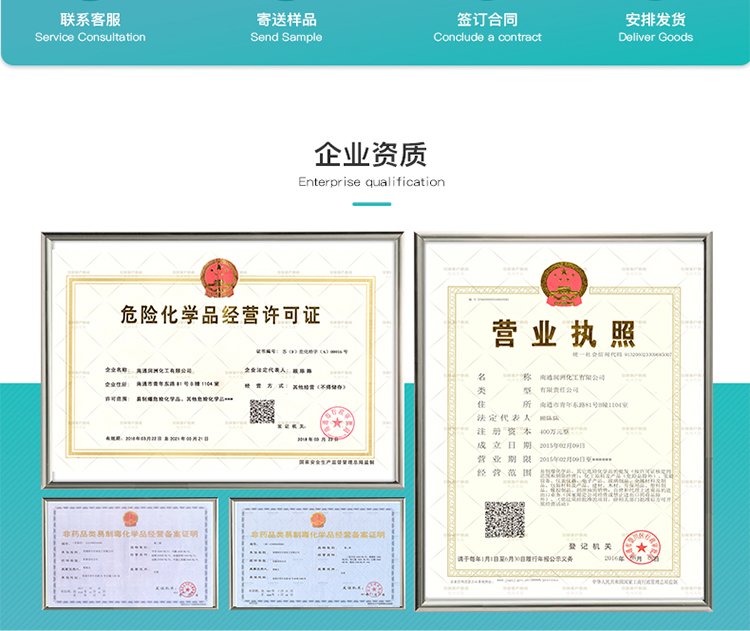
Task: Click the teal bar under Enterprise qualification
Action: pos(371,204)
